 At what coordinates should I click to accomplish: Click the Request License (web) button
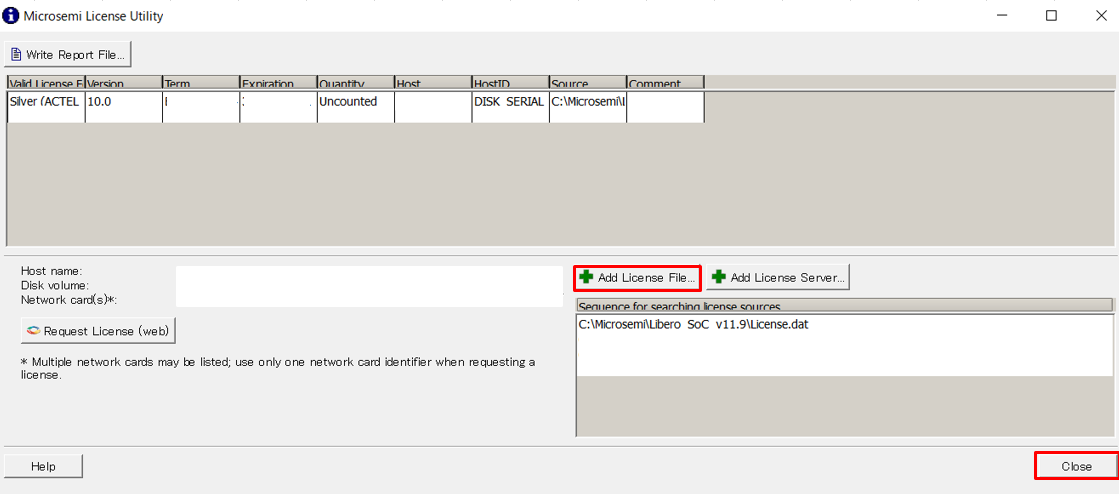98,331
